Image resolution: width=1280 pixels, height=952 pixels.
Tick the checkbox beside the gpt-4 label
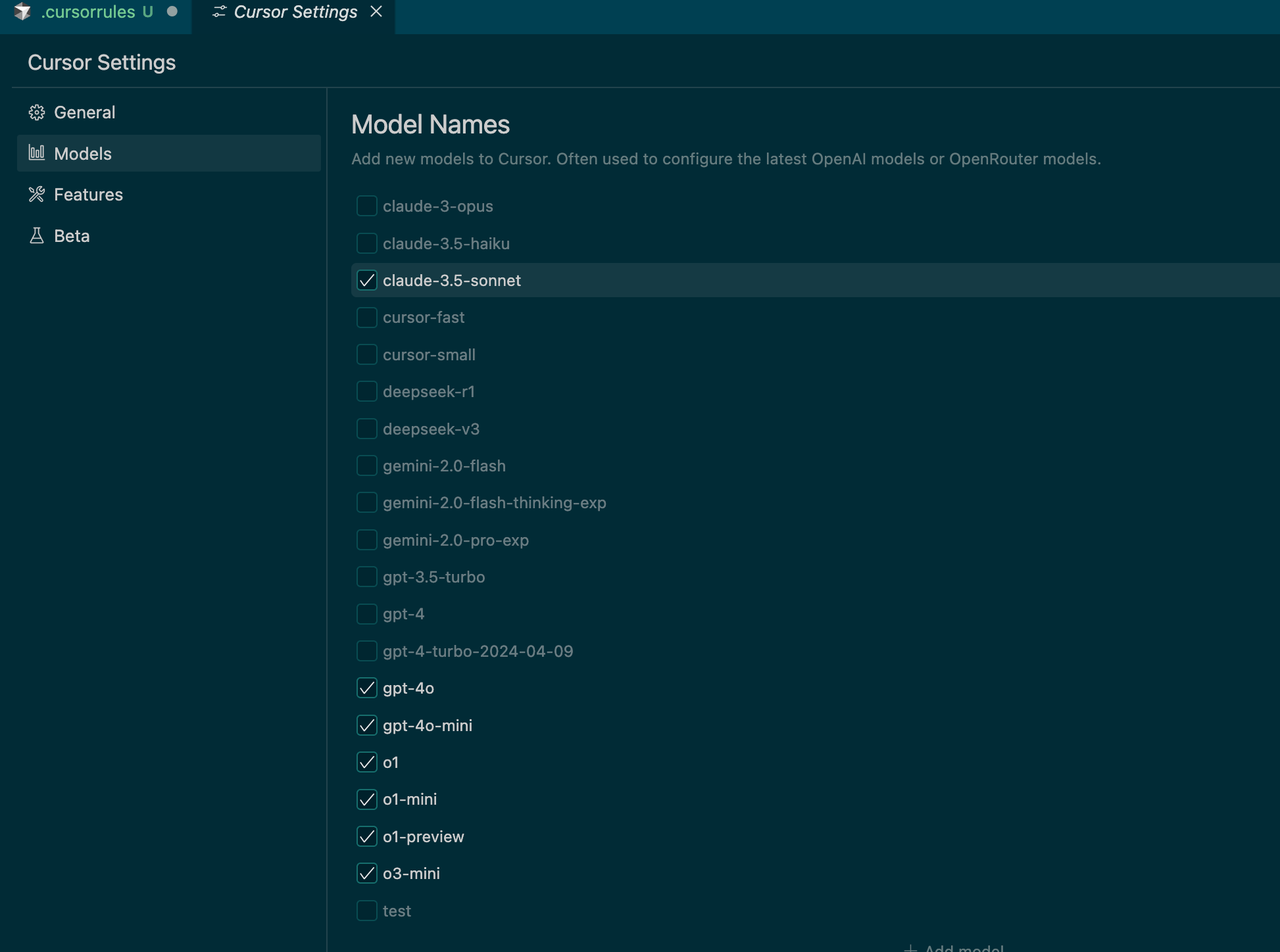click(x=367, y=613)
